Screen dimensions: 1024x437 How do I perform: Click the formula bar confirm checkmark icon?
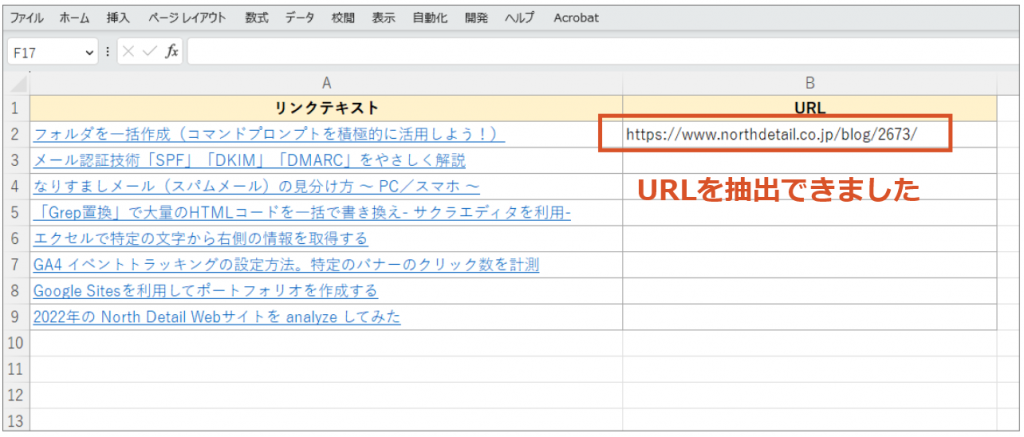[x=150, y=52]
